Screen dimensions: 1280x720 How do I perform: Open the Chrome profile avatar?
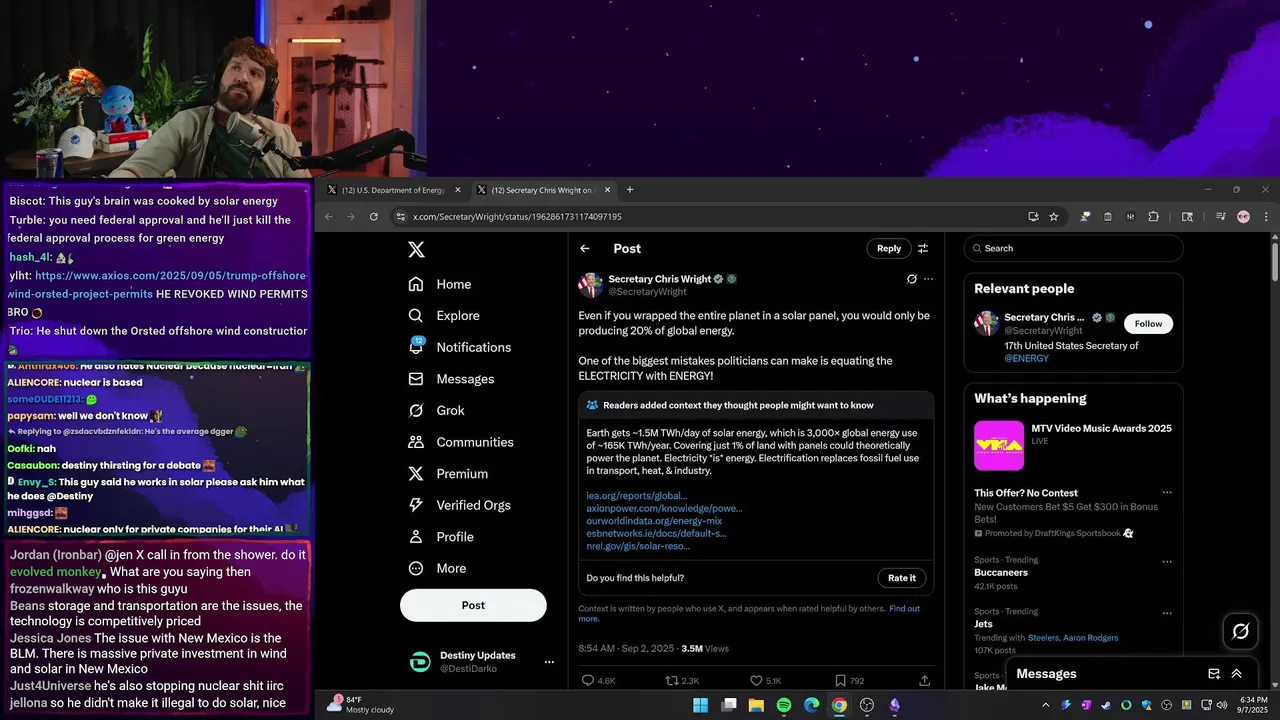pos(1244,216)
